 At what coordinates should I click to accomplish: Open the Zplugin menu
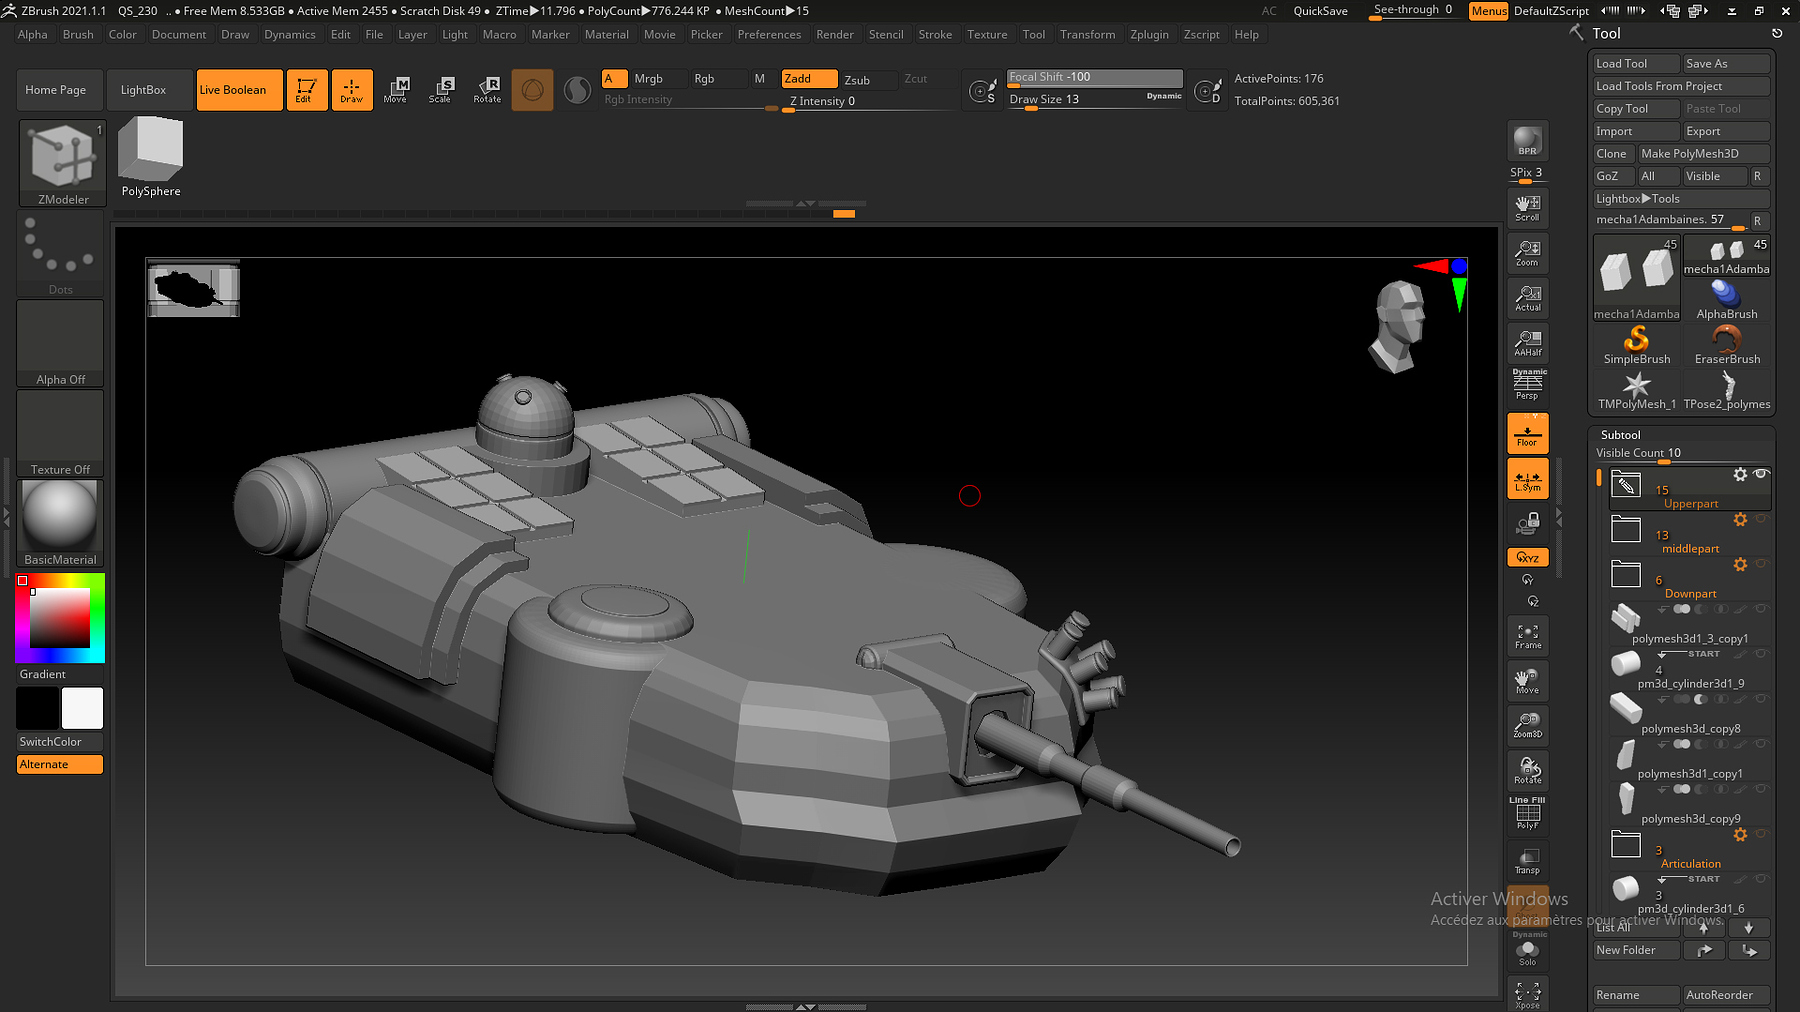tap(1150, 33)
